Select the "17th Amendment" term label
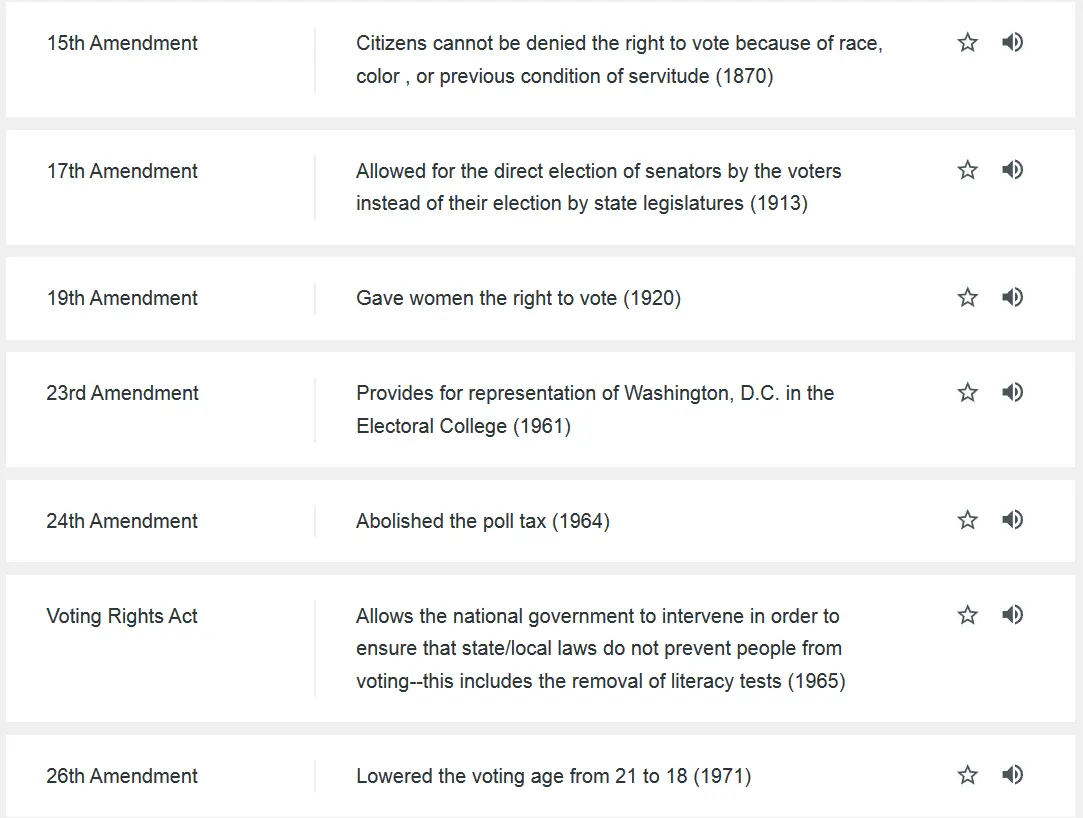 (122, 171)
